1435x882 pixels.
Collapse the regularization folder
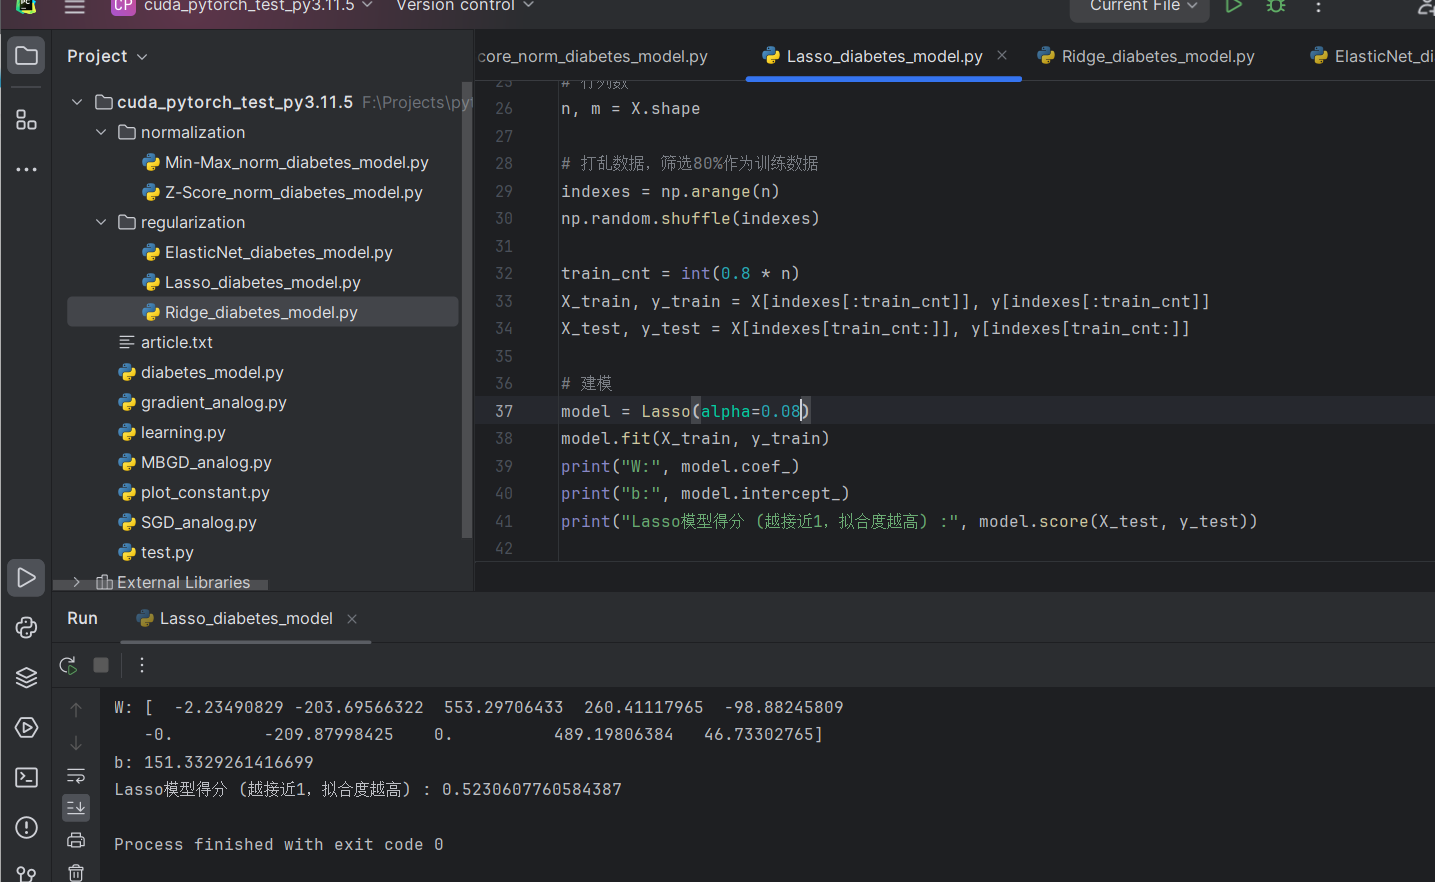(x=101, y=222)
